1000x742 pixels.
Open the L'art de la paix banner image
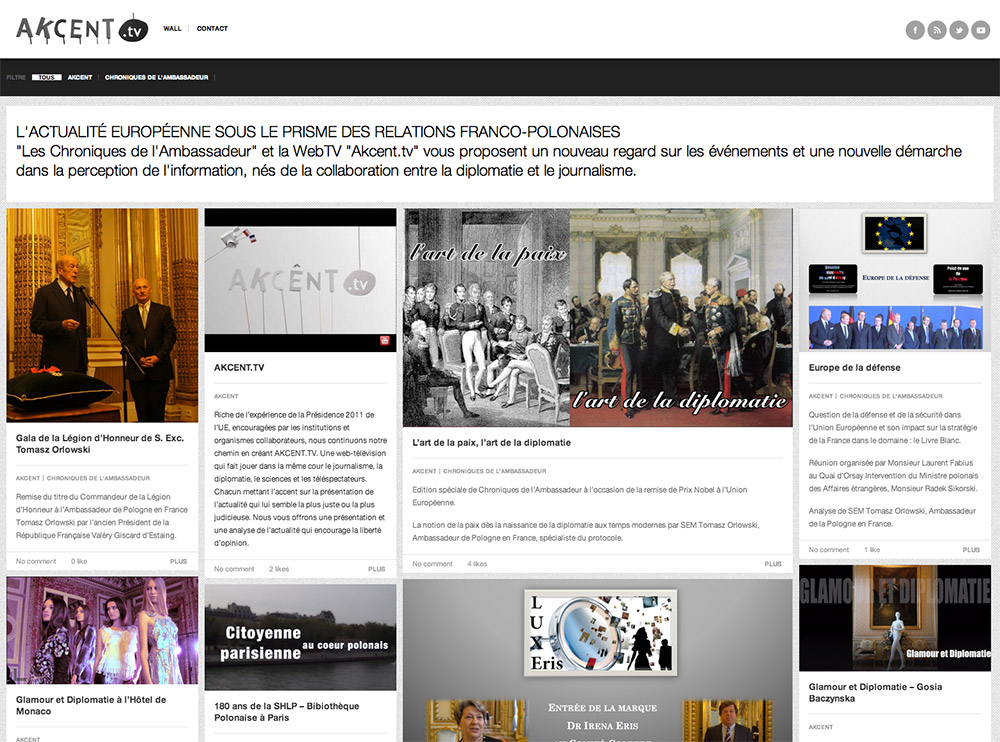click(598, 318)
